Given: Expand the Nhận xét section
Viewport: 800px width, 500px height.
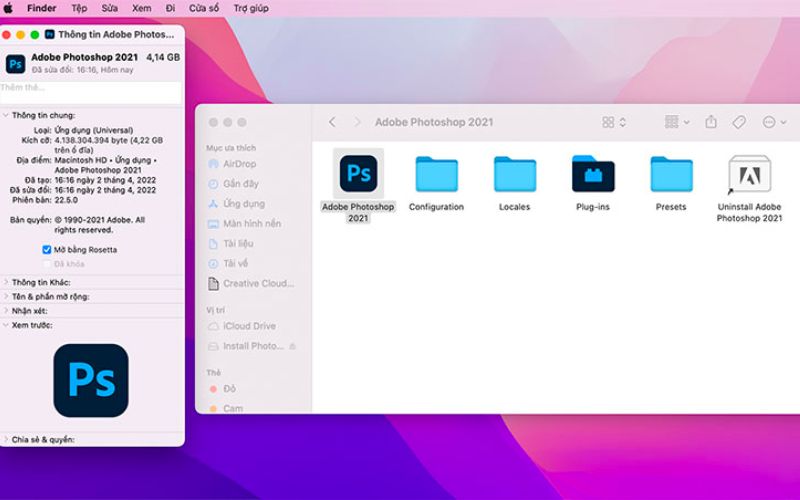Looking at the screenshot, I should point(6,311).
